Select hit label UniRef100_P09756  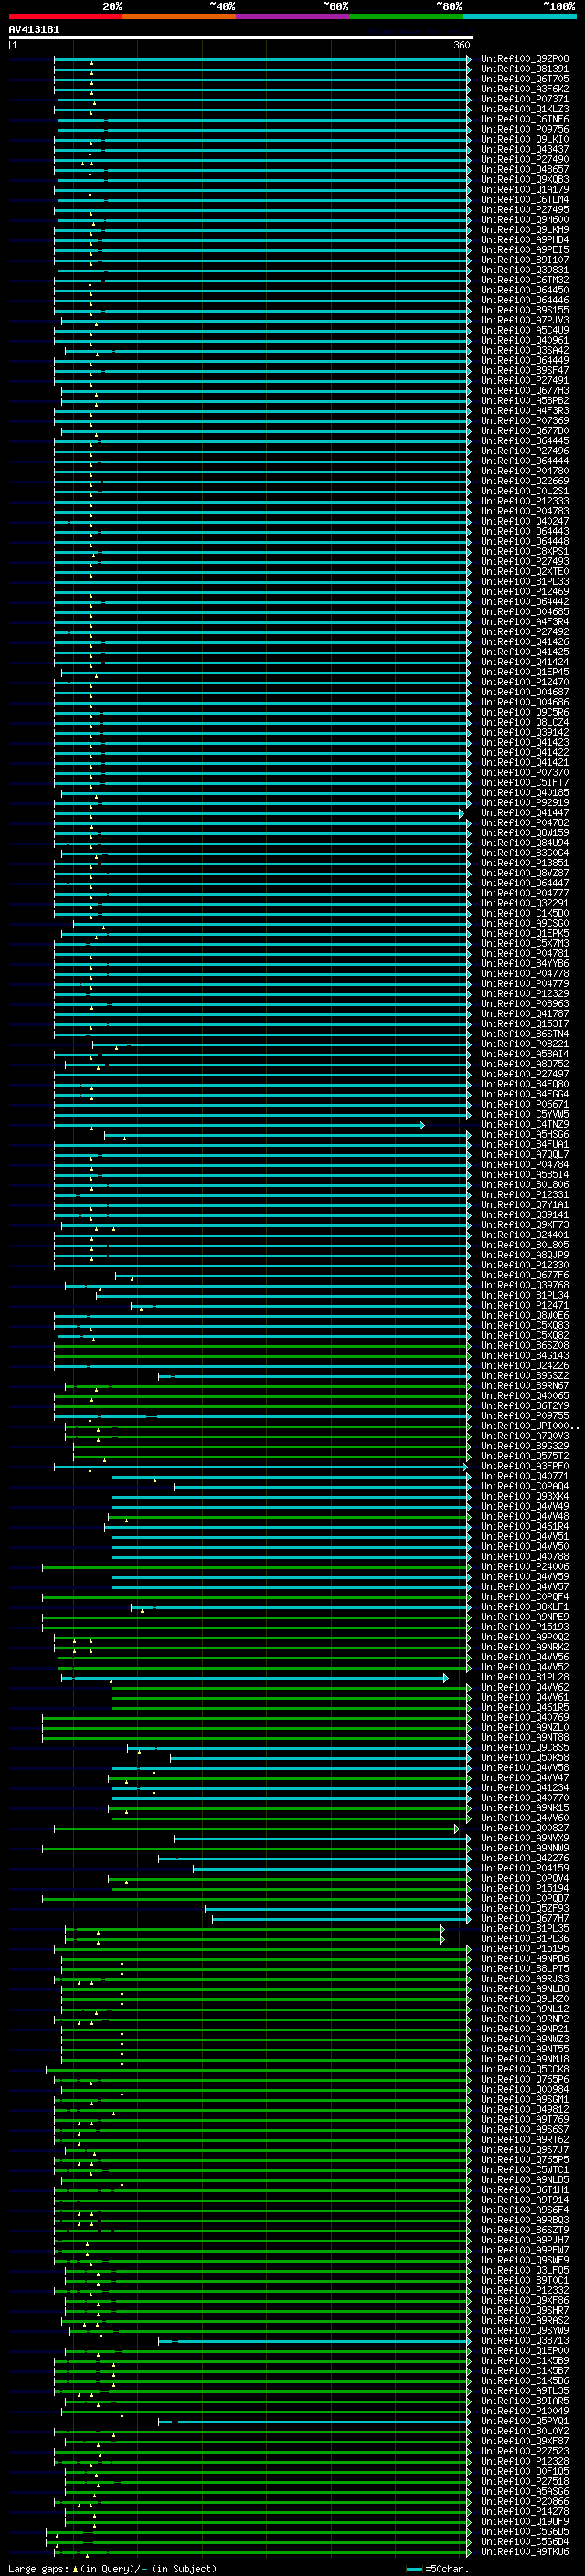point(525,129)
